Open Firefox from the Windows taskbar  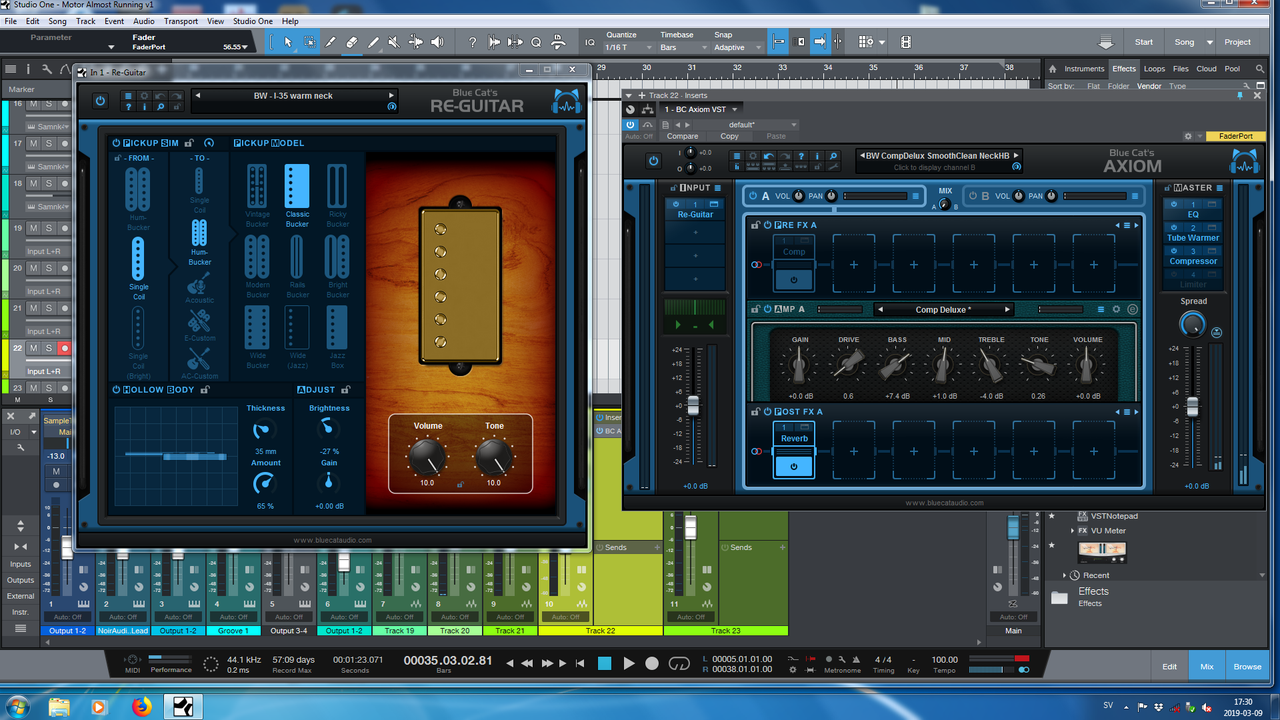[x=140, y=706]
